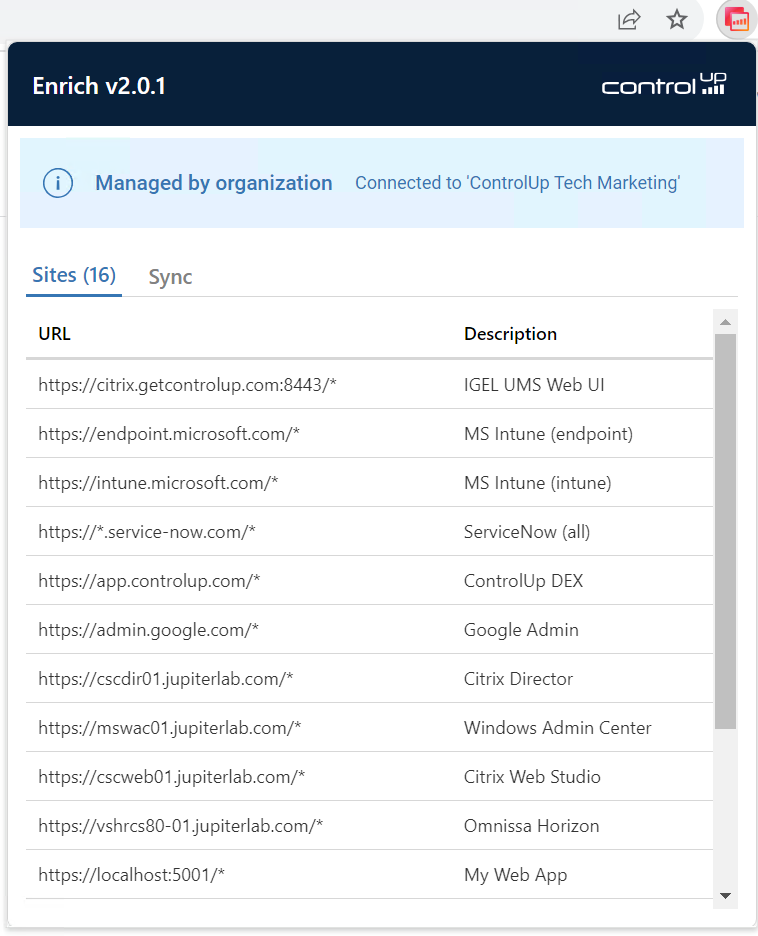This screenshot has width=758, height=936.
Task: Click the ControlUp DEX description
Action: (x=523, y=581)
